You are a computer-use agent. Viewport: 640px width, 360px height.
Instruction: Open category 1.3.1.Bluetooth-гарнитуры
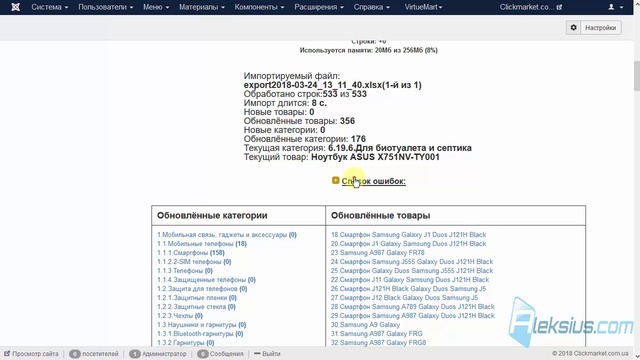click(x=200, y=333)
